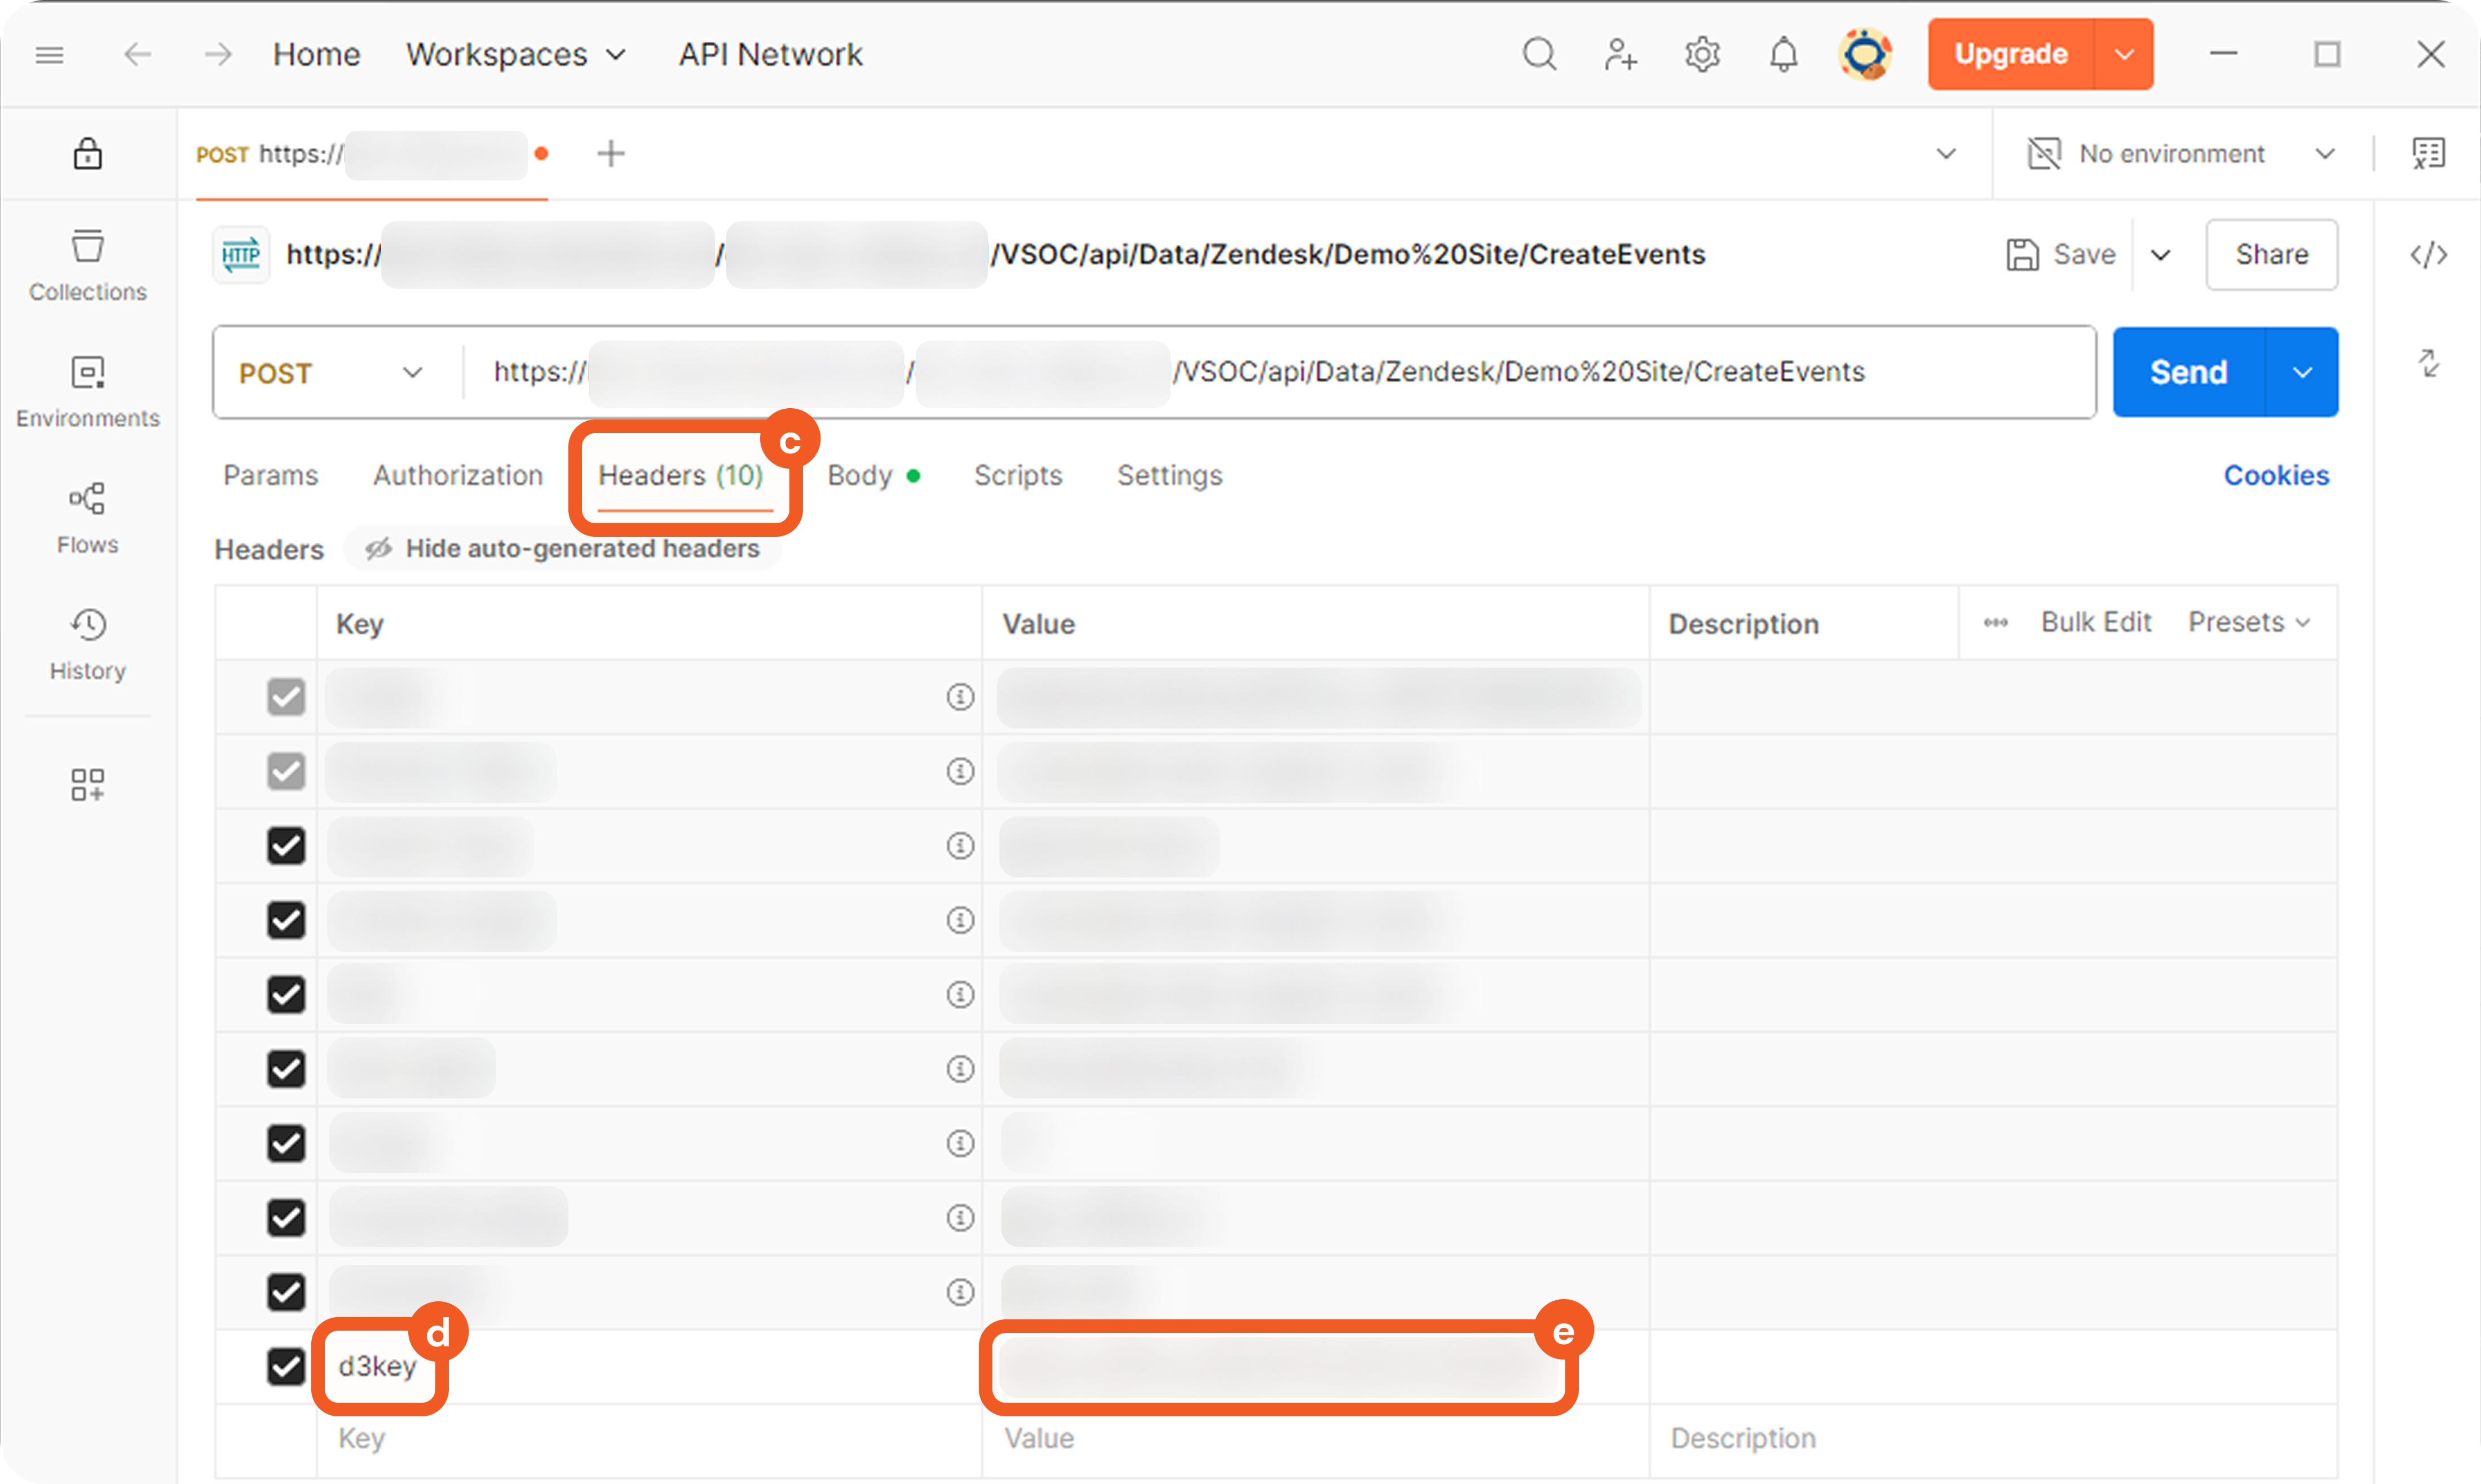
Task: Switch to the Body tab
Action: tap(860, 476)
